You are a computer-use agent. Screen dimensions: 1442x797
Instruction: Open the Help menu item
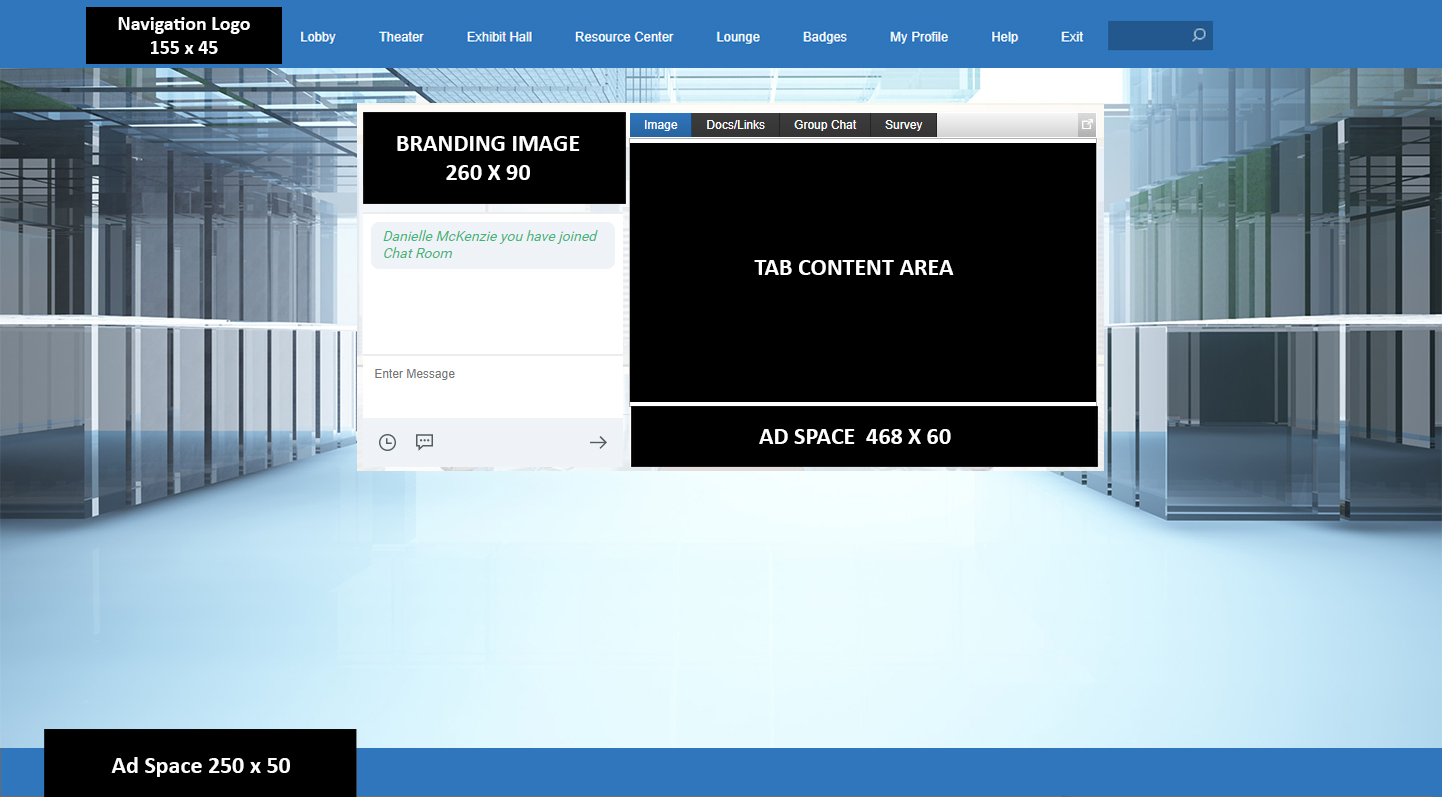(1005, 37)
